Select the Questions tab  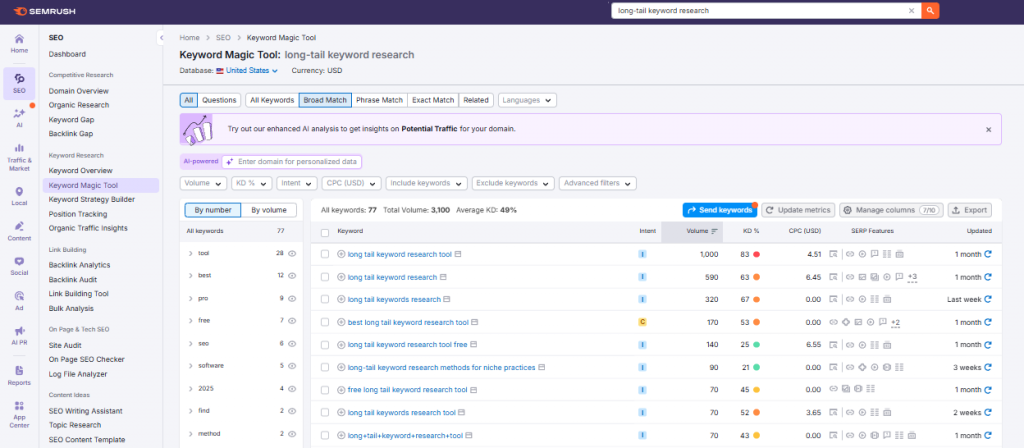[219, 100]
